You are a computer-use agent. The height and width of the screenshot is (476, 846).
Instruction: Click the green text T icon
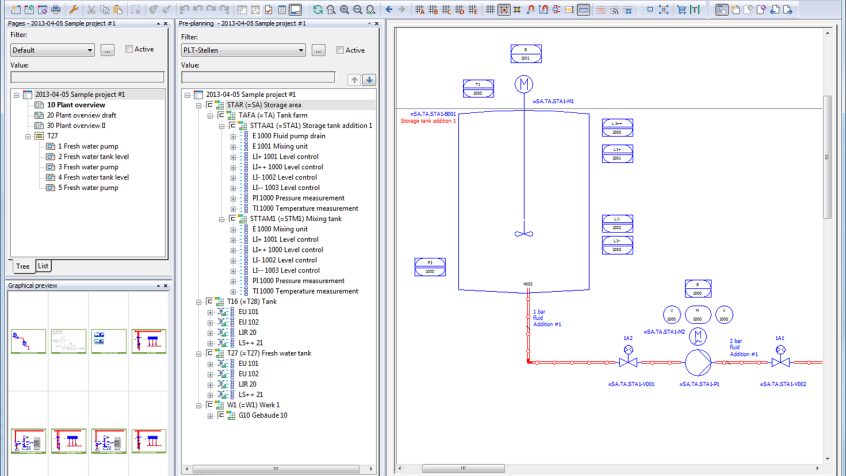(x=695, y=9)
